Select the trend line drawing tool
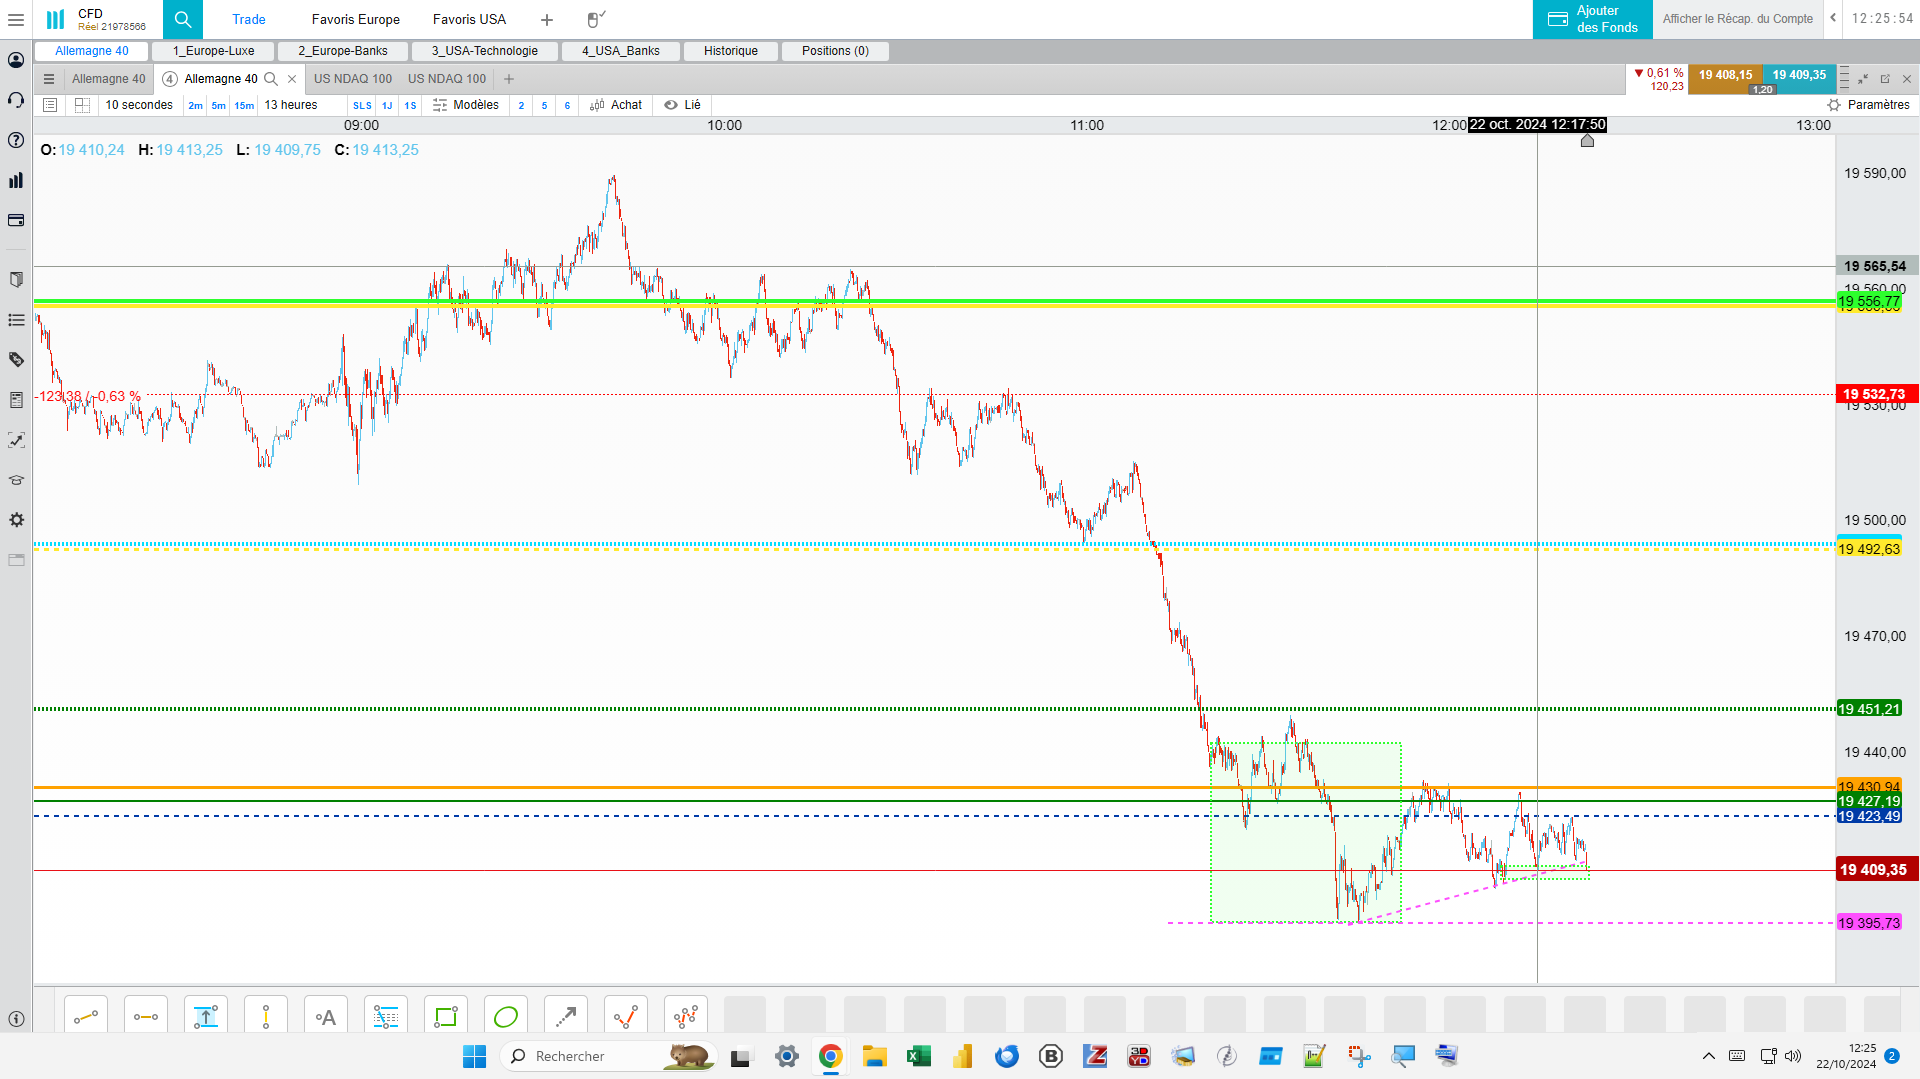 point(86,1017)
